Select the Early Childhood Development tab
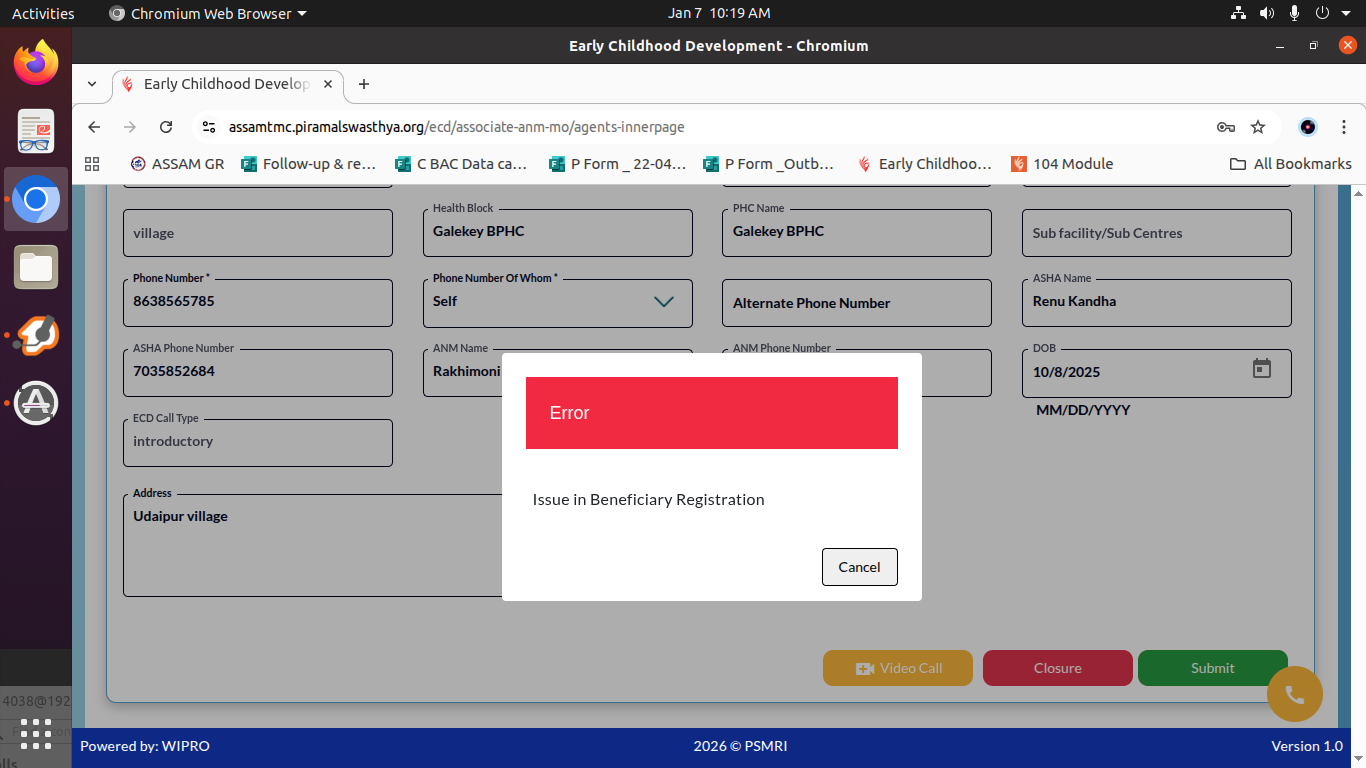 (x=226, y=84)
